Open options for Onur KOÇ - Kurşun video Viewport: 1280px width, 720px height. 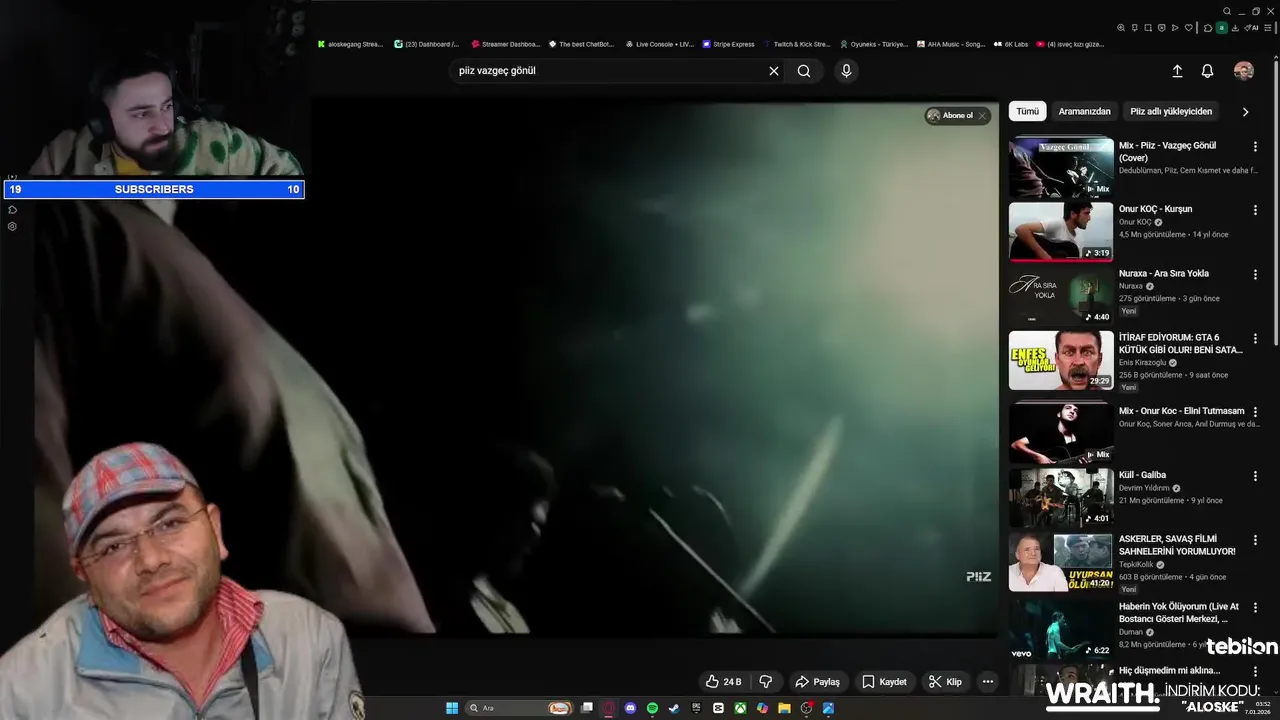(1255, 210)
